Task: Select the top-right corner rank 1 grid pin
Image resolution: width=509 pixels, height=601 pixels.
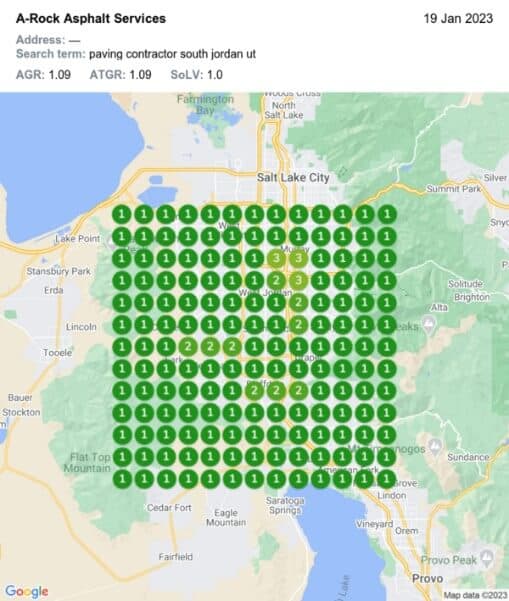Action: [x=387, y=214]
